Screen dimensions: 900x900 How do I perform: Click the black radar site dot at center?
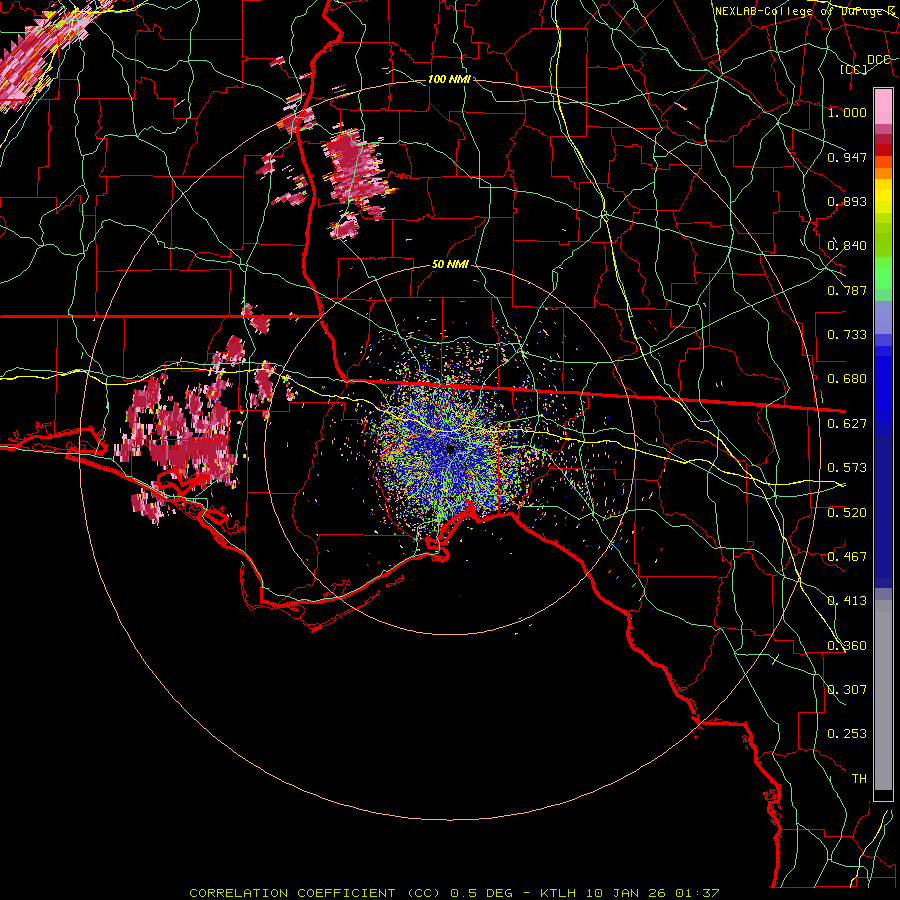[x=450, y=449]
